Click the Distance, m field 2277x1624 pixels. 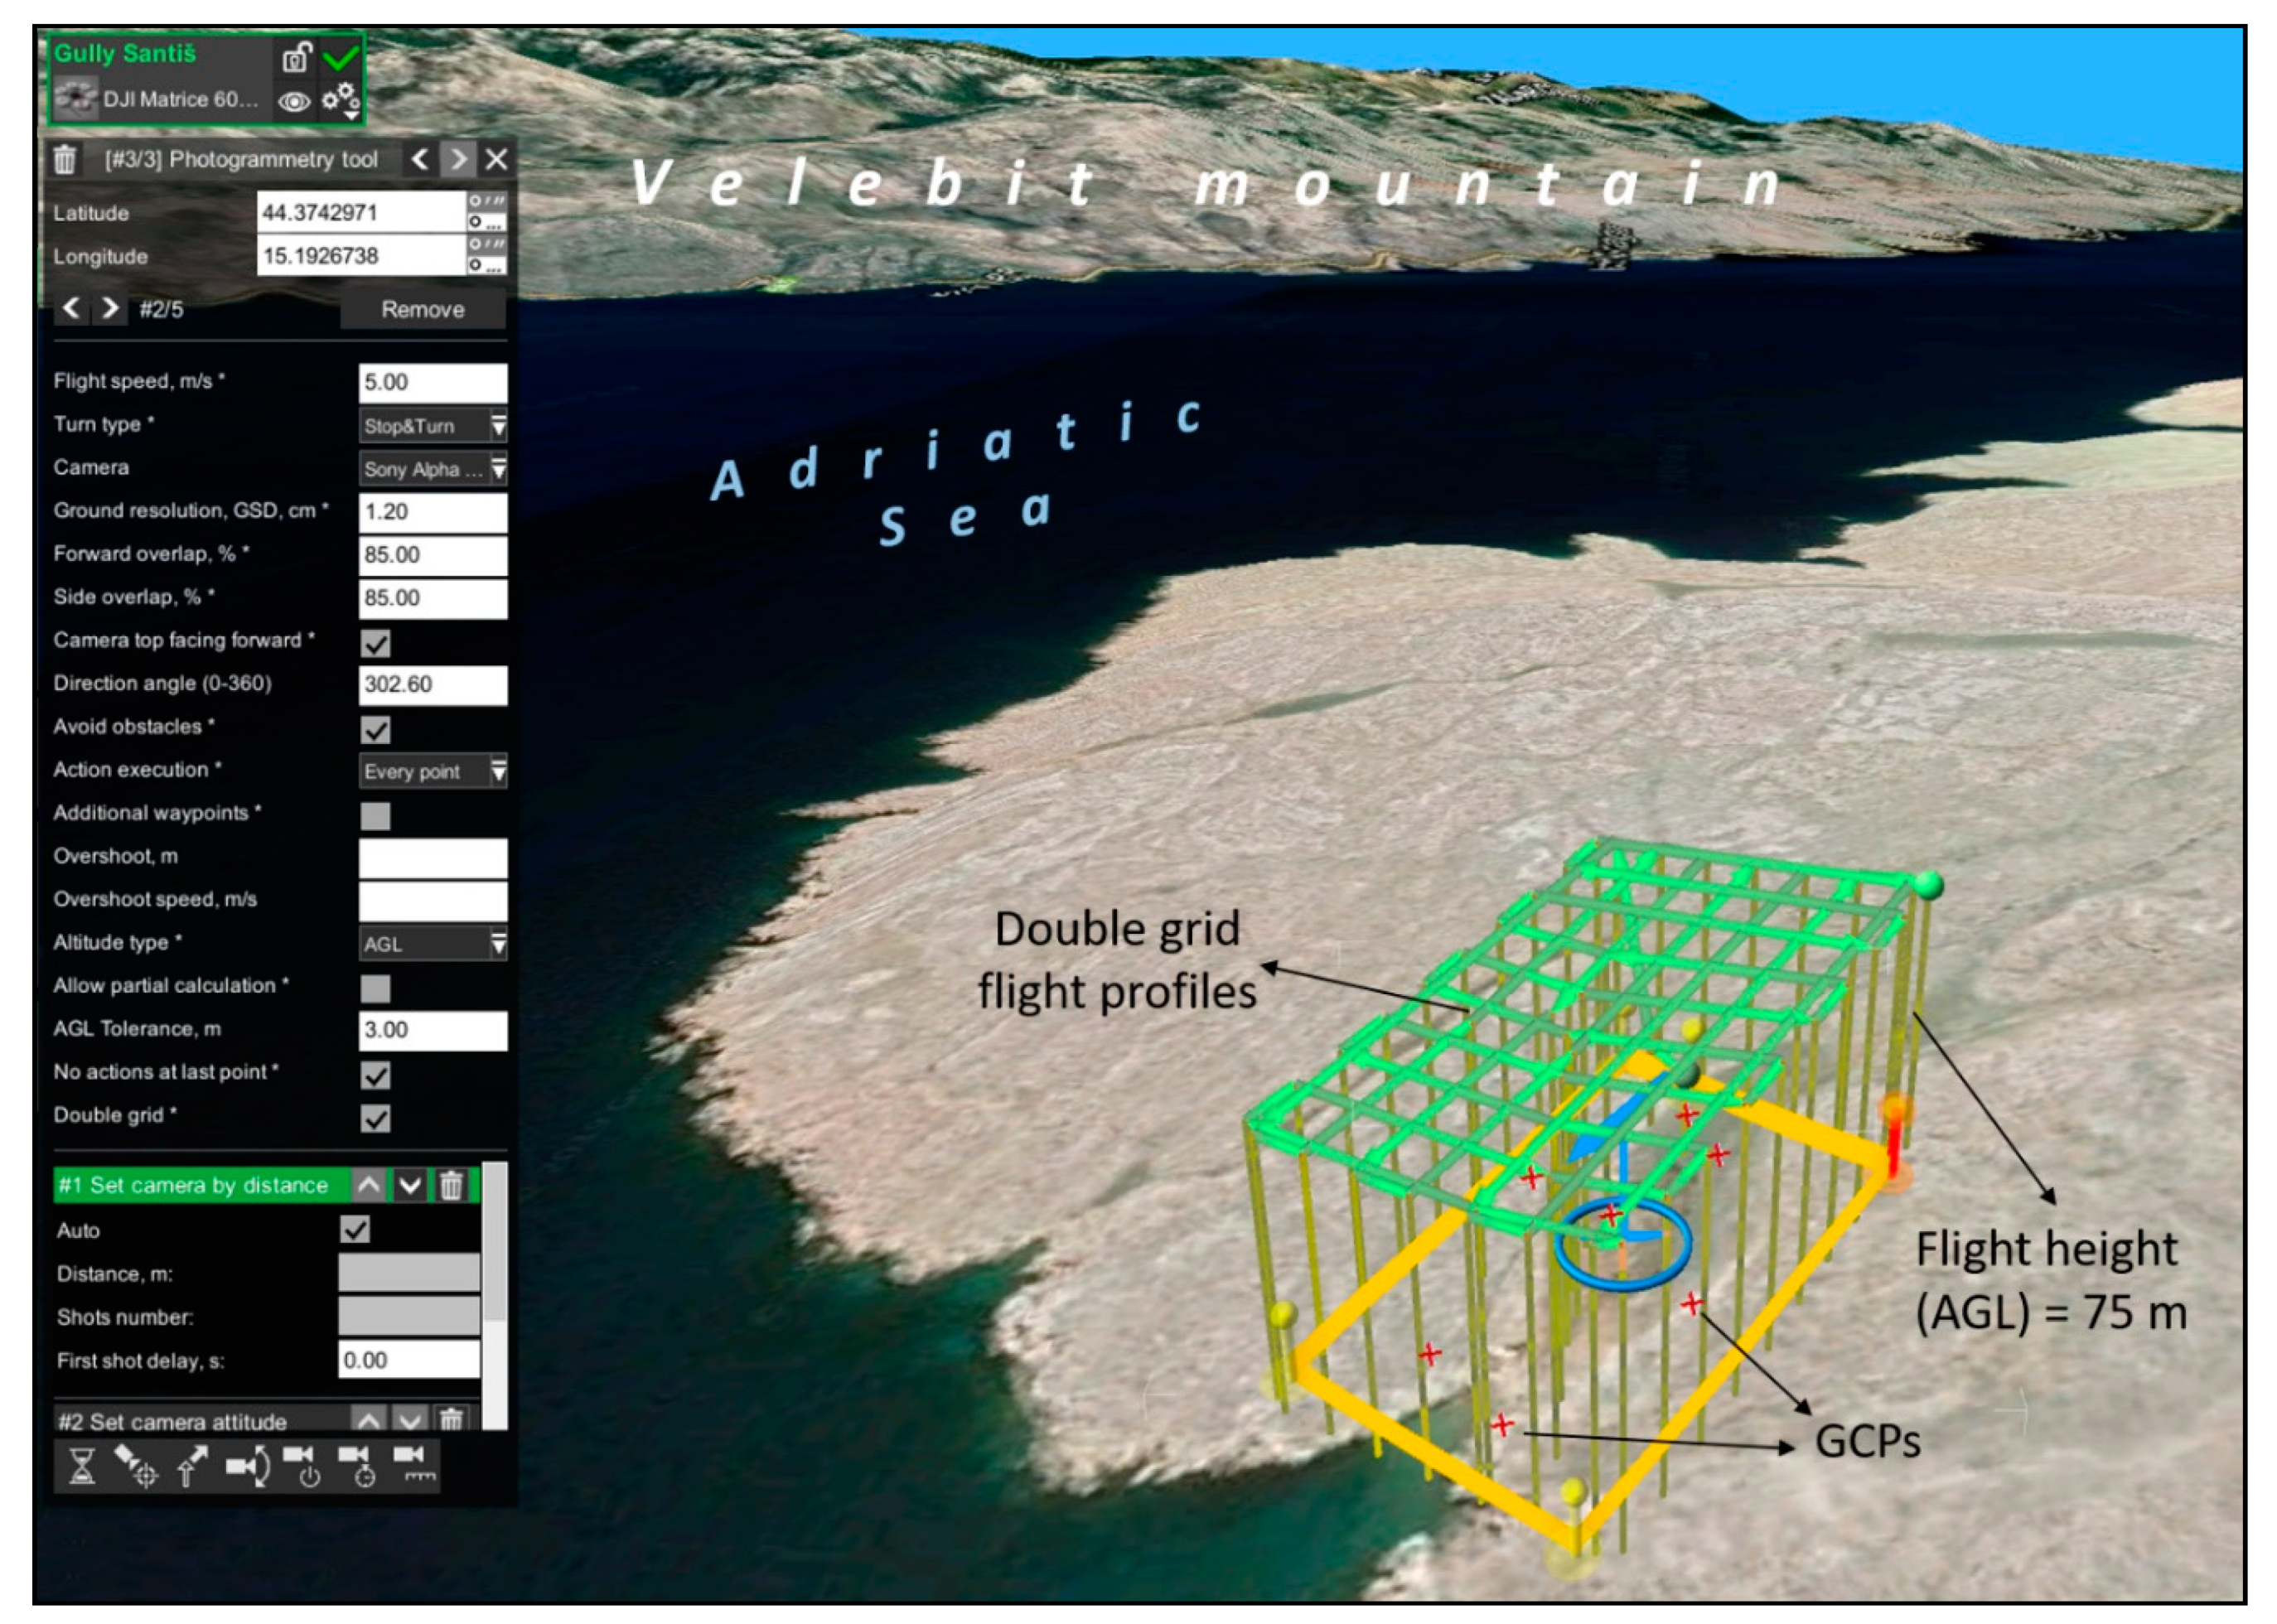pos(409,1273)
